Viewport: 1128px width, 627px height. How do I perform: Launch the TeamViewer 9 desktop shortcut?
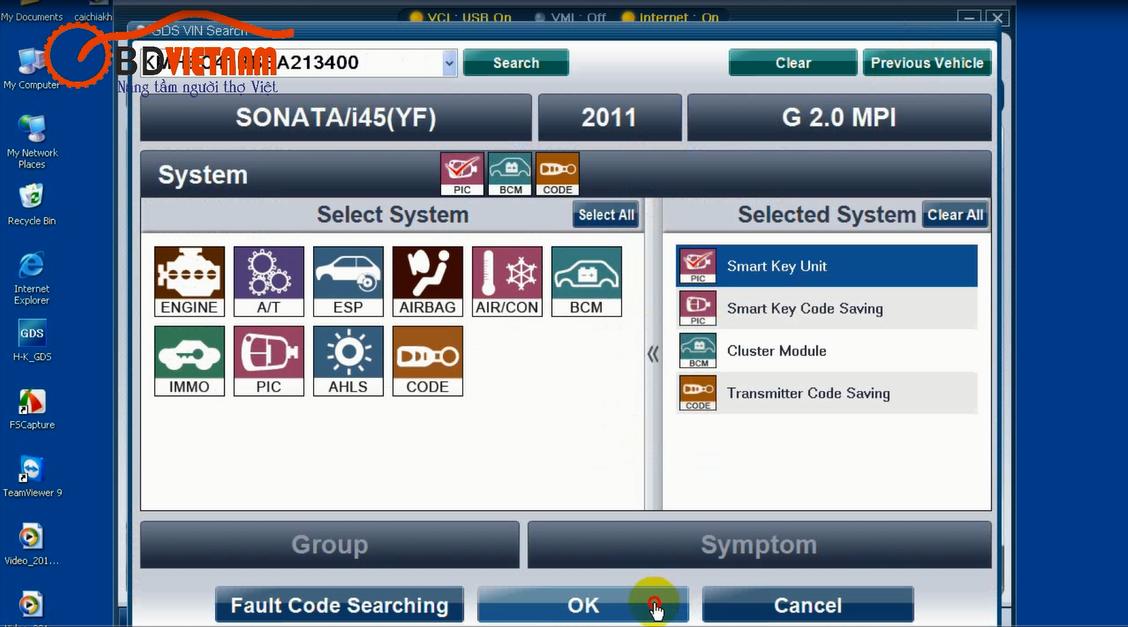pyautogui.click(x=32, y=477)
